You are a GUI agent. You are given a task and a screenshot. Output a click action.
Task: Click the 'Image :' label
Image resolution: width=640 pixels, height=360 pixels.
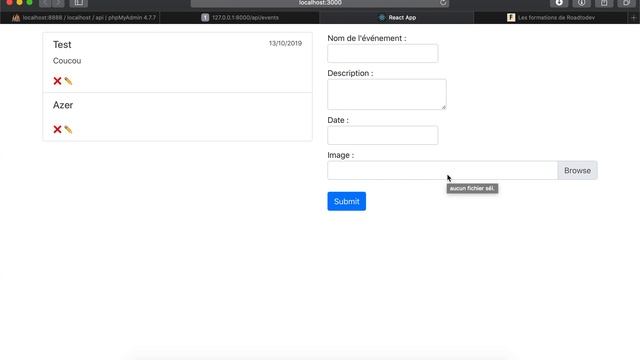pos(340,155)
